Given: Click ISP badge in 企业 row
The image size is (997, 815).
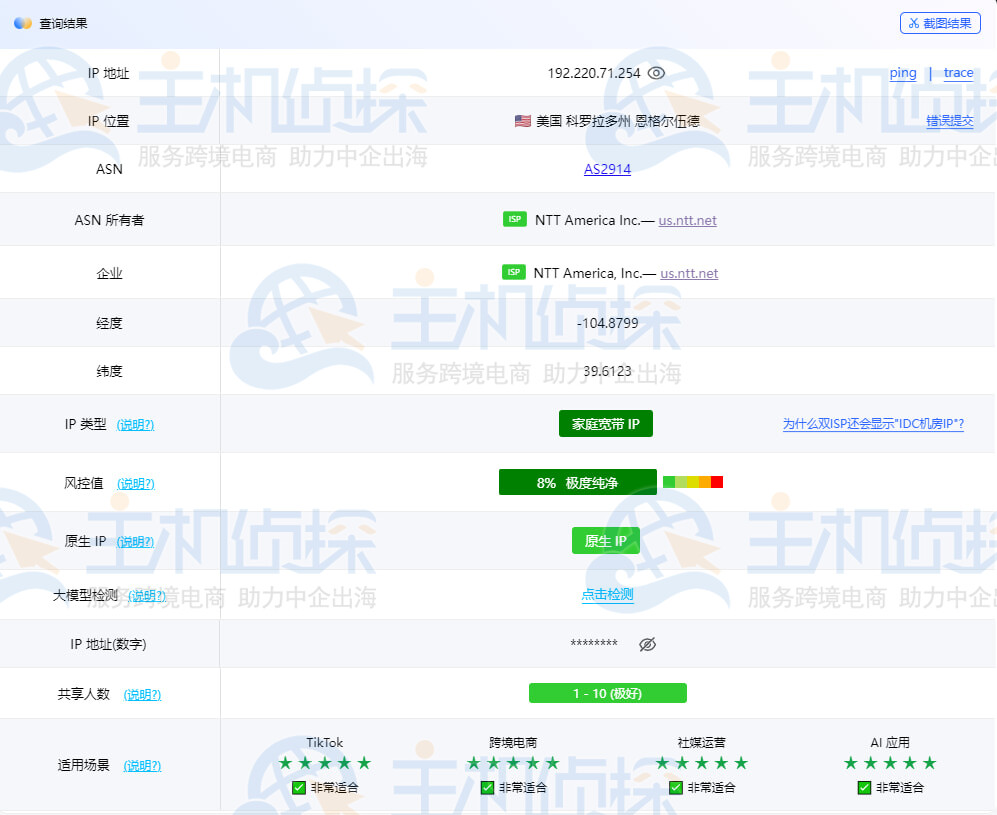Looking at the screenshot, I should click(x=514, y=272).
